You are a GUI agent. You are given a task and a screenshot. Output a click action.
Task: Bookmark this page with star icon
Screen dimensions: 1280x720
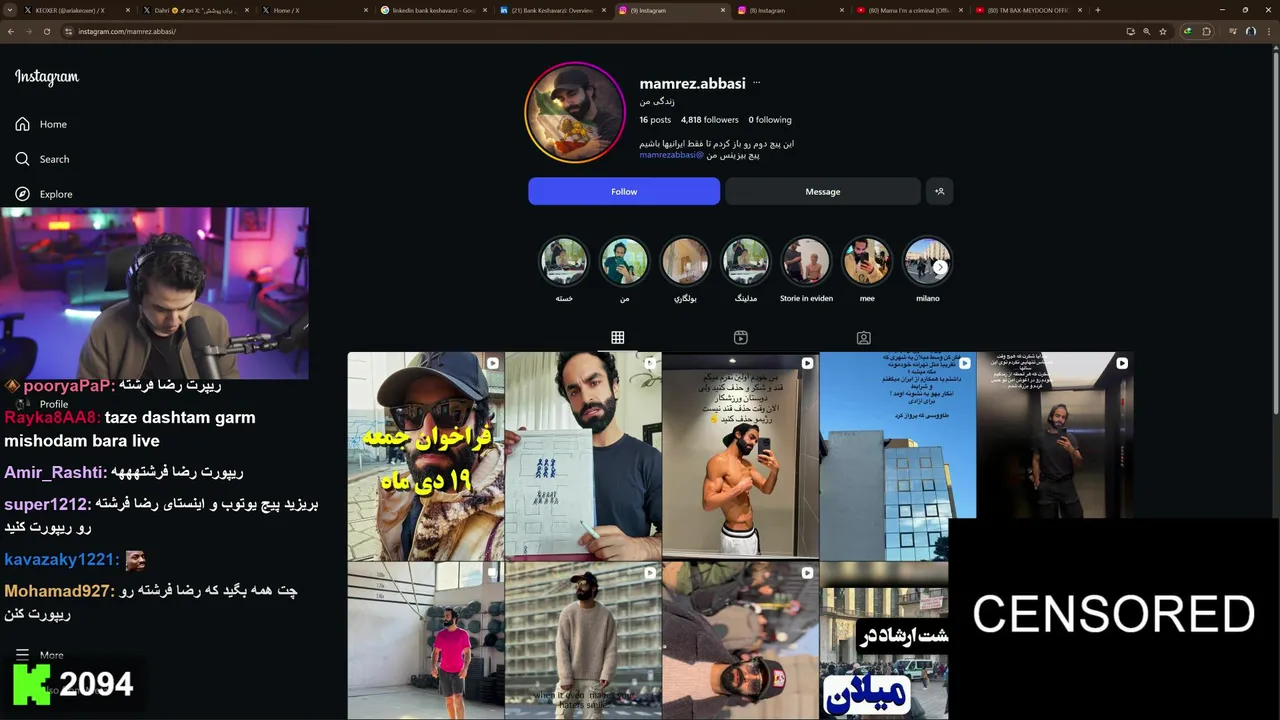[1163, 31]
